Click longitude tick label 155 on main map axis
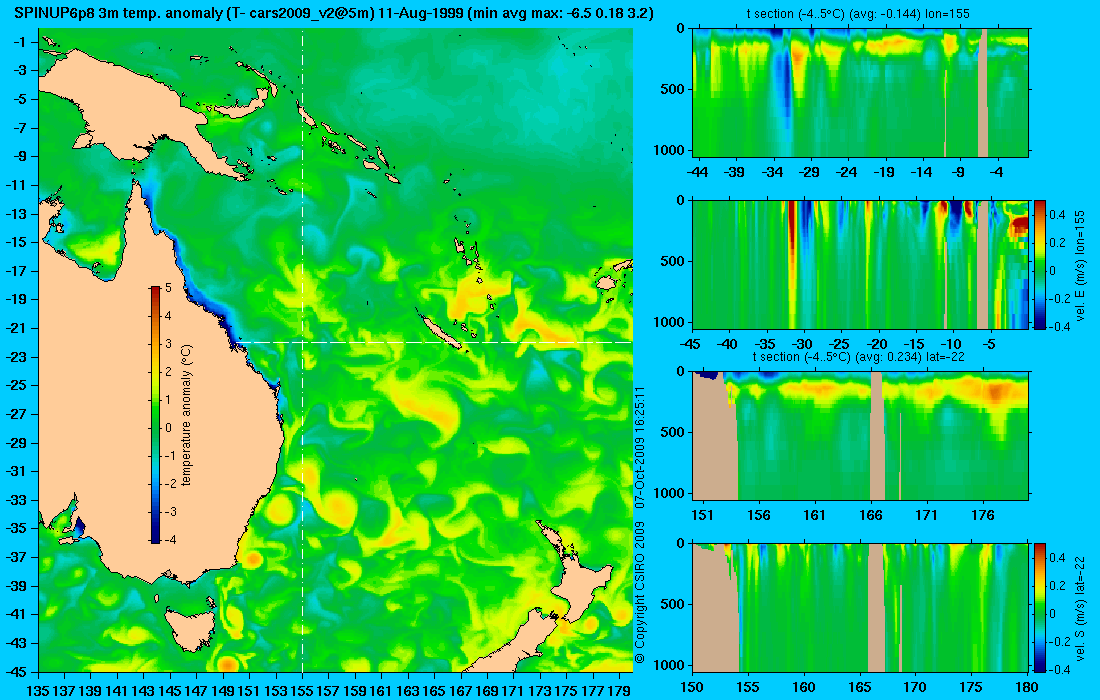This screenshot has width=1100, height=700. 302,691
